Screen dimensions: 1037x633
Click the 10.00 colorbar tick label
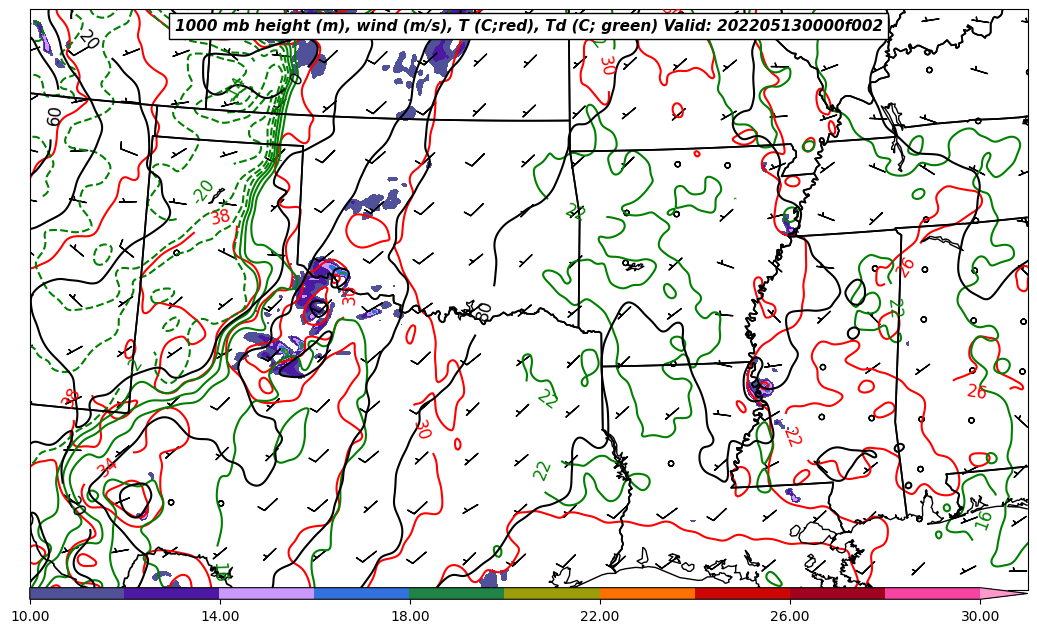(x=30, y=616)
